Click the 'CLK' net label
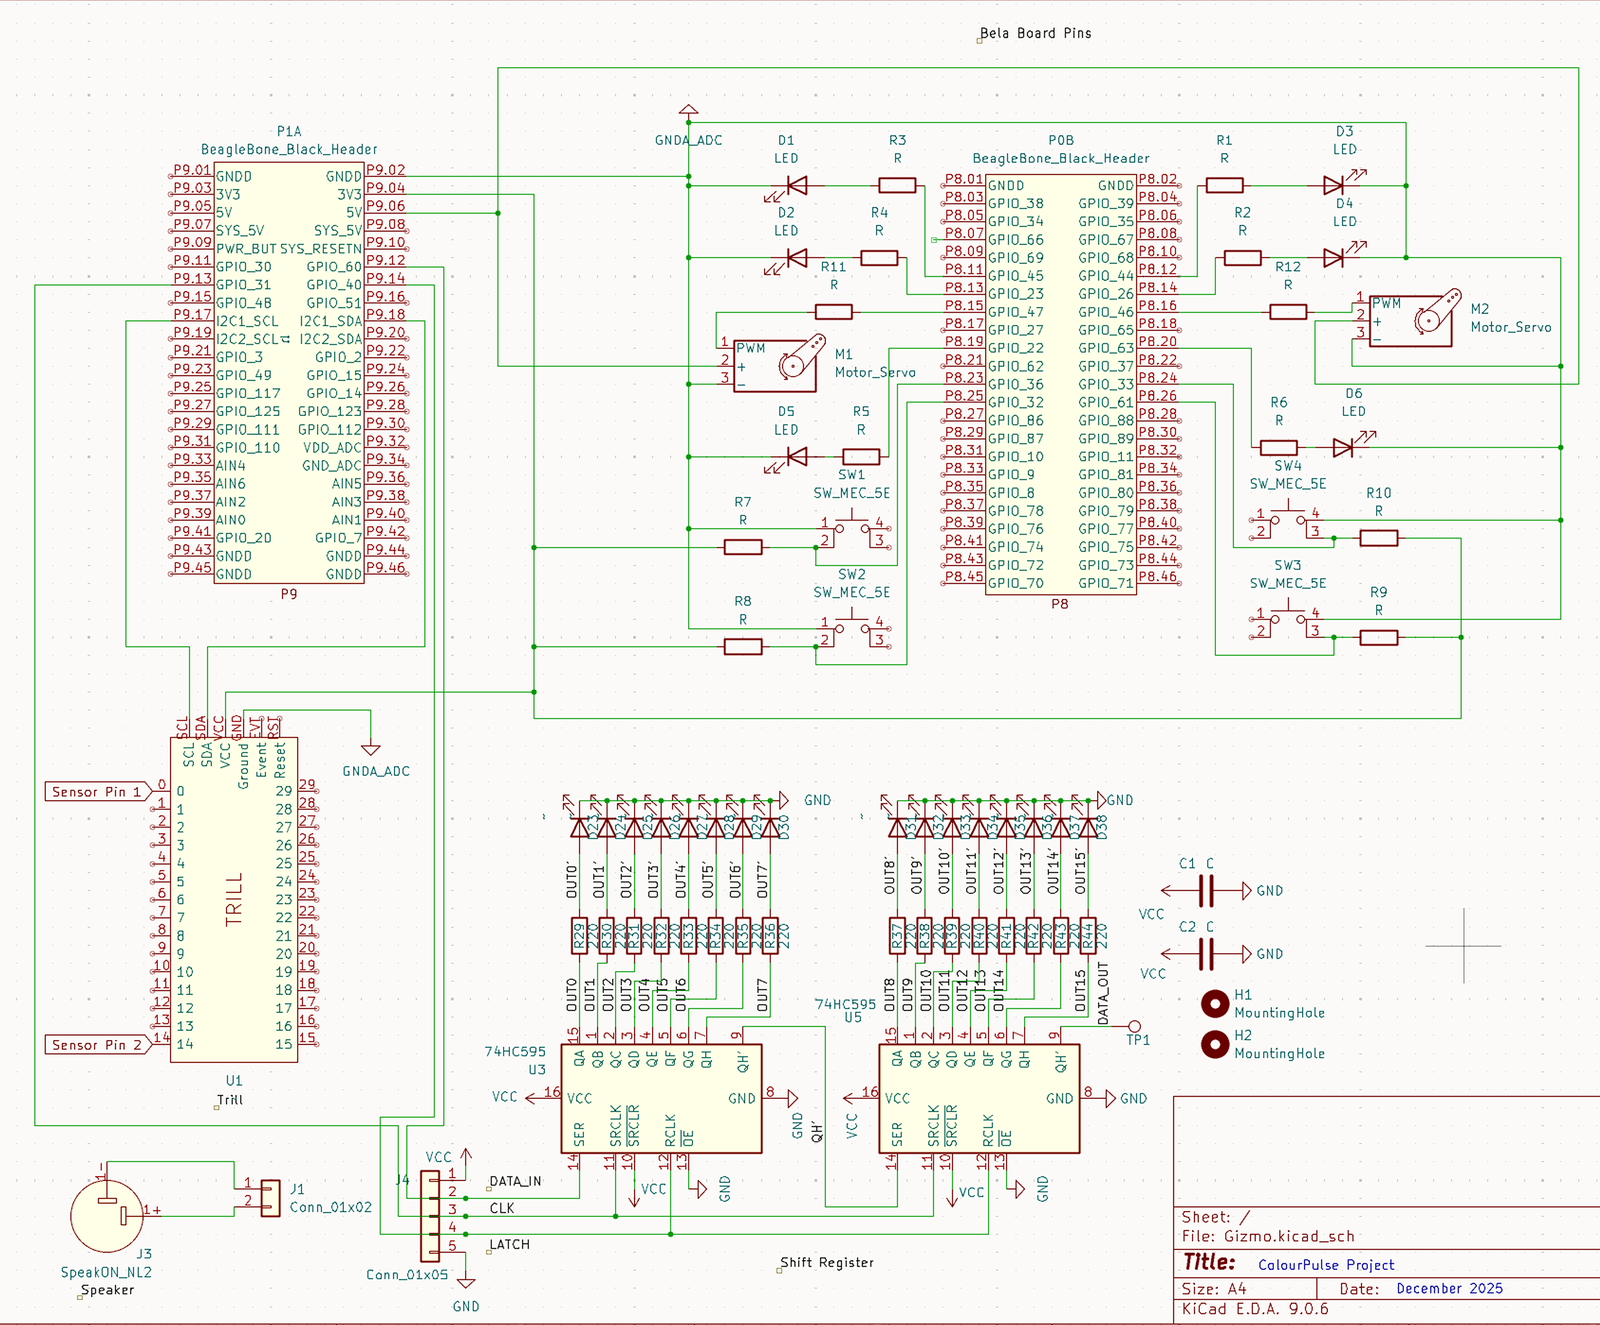 (x=502, y=1208)
